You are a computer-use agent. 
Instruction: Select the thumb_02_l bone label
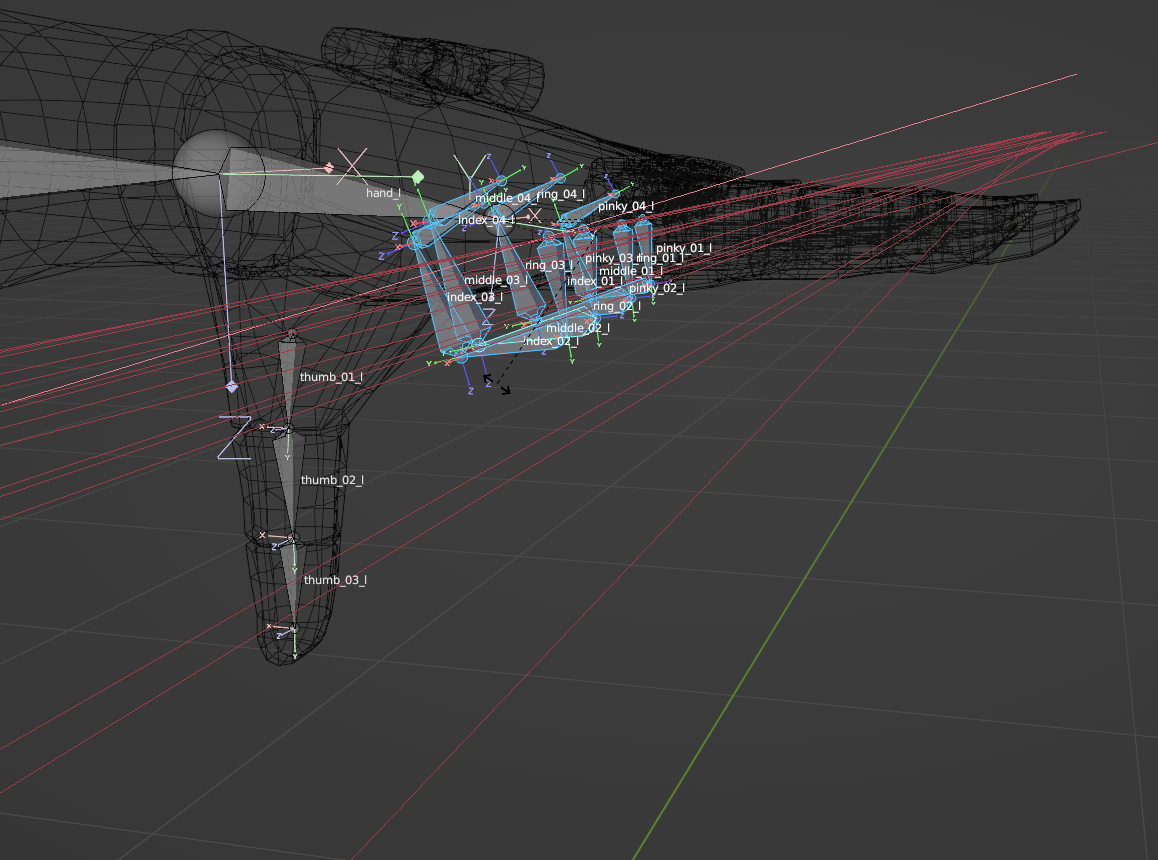coord(332,480)
